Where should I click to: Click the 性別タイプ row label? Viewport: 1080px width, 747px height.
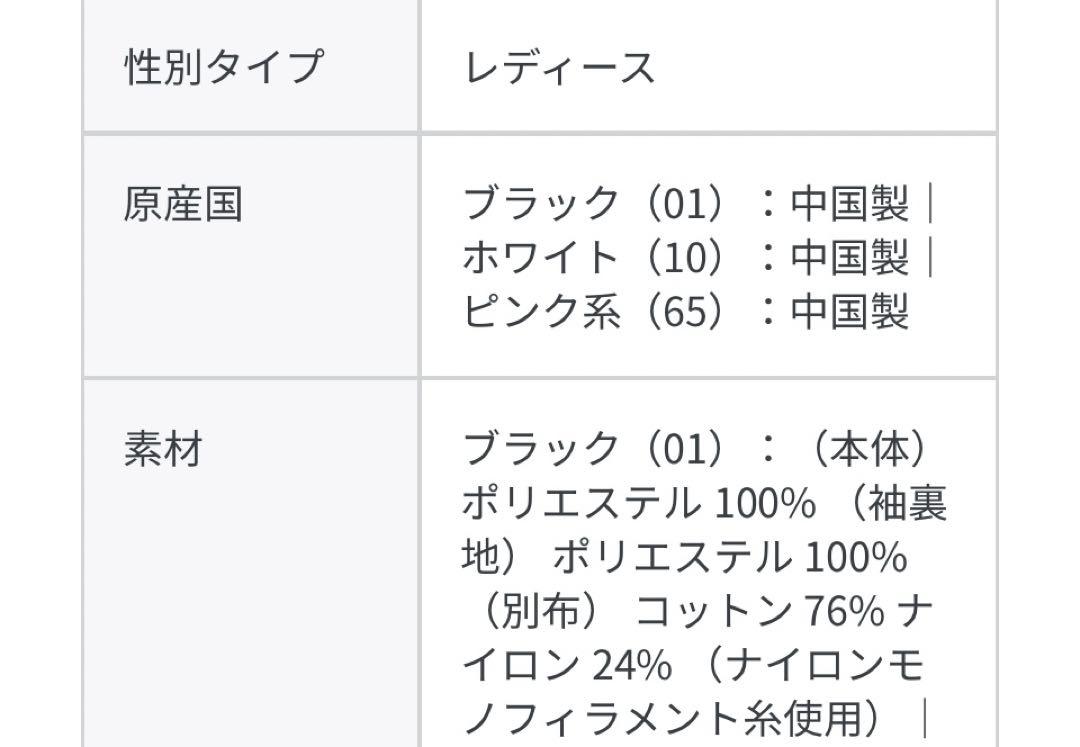coord(223,67)
